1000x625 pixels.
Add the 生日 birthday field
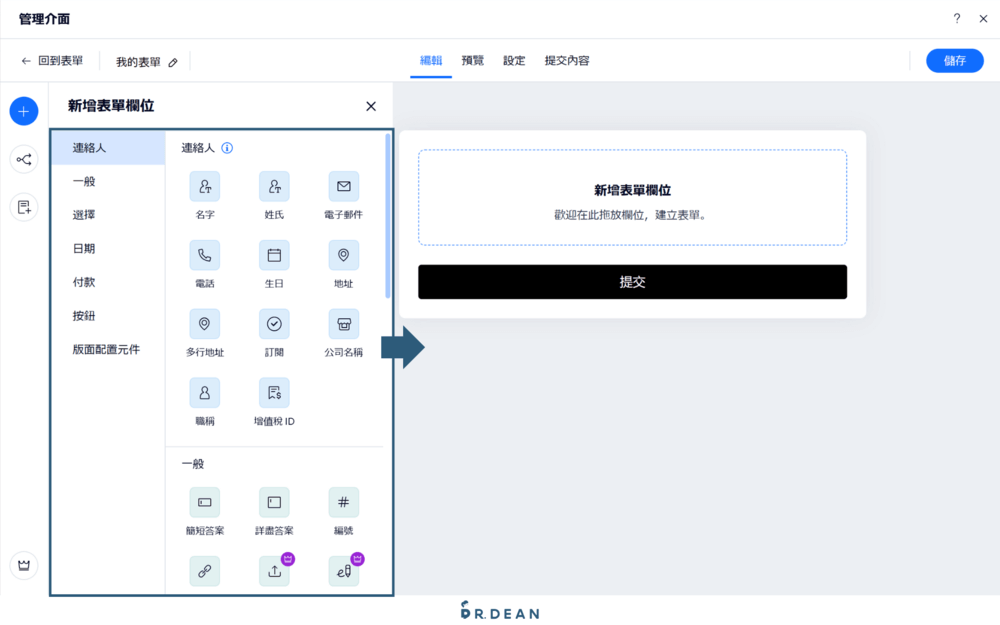[273, 255]
